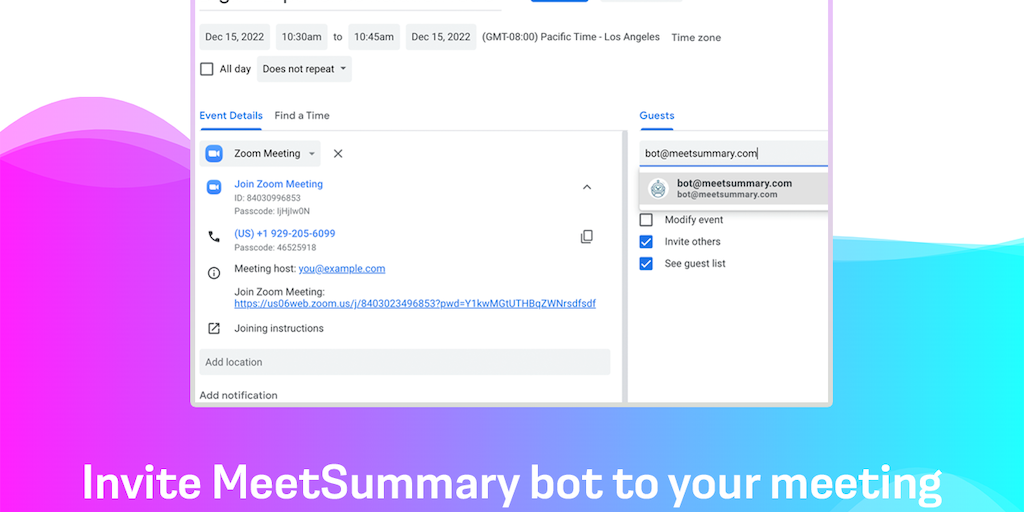Open the end date Dec 15, 2022 picker
The image size is (1024, 512).
click(441, 37)
